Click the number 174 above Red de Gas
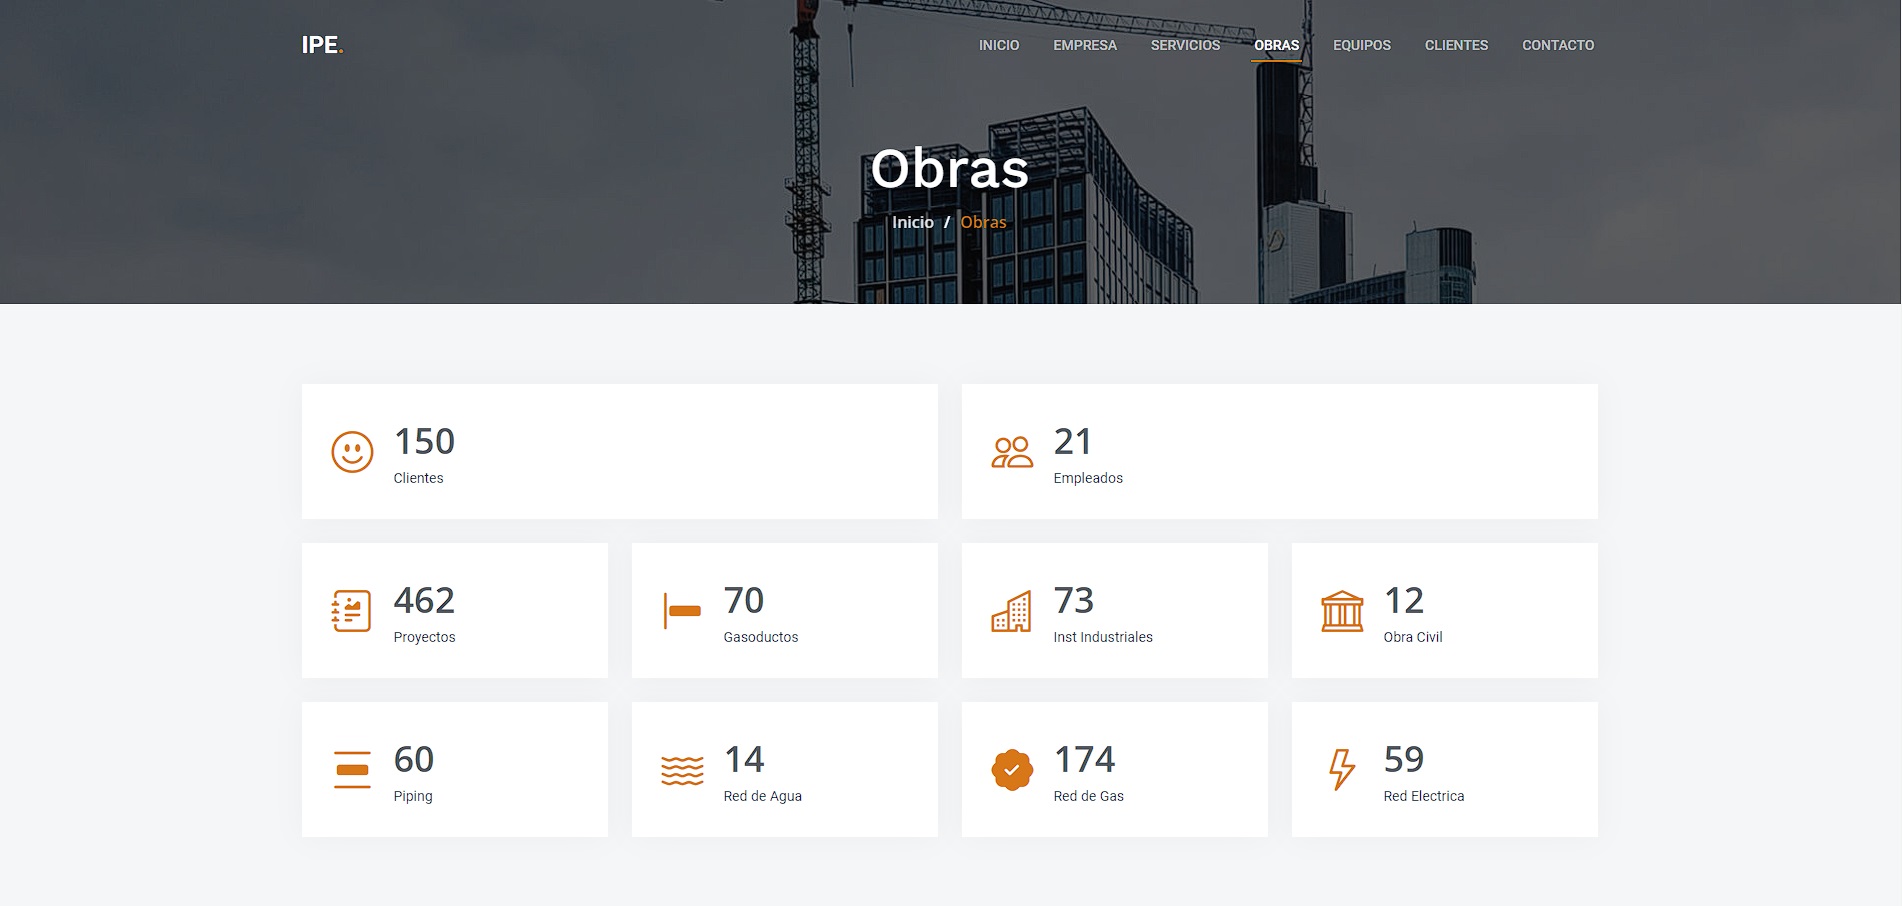The width and height of the screenshot is (1902, 906). (x=1085, y=760)
